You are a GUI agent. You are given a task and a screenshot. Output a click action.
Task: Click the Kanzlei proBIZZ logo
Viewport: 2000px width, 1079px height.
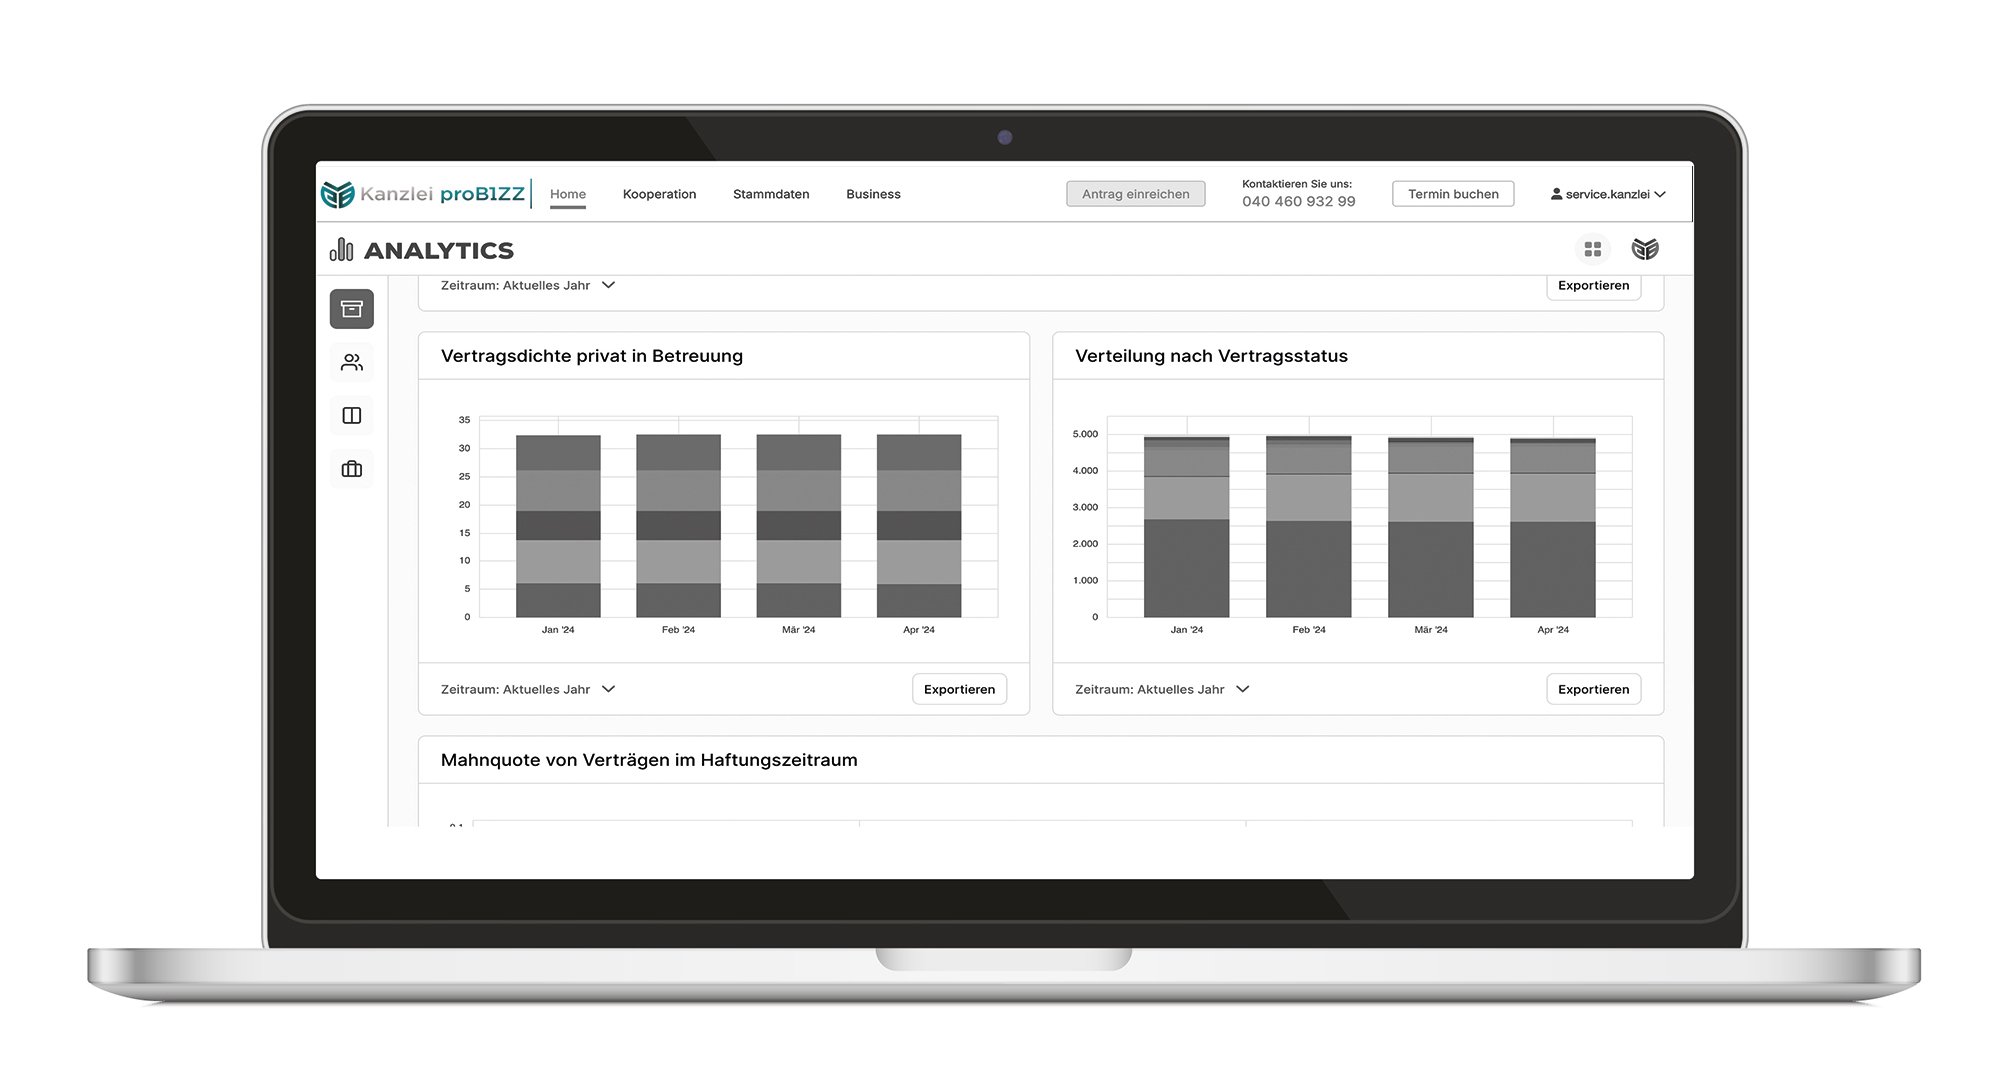tap(423, 194)
